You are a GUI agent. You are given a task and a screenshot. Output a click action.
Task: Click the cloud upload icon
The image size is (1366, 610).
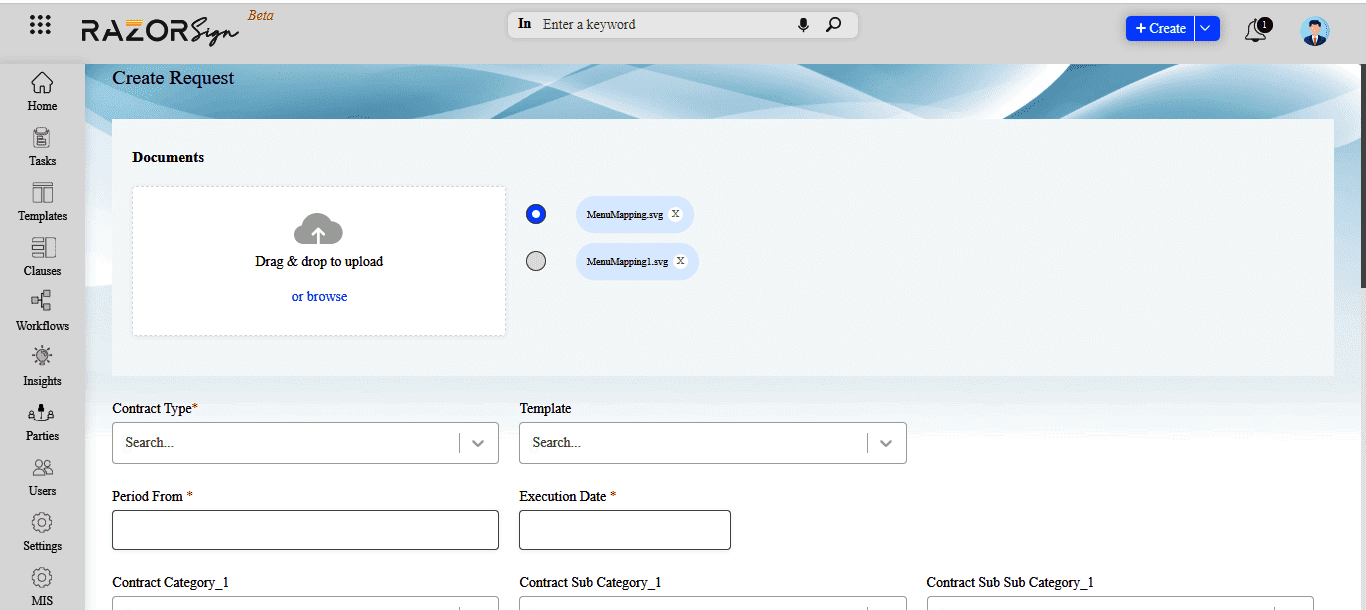(318, 229)
